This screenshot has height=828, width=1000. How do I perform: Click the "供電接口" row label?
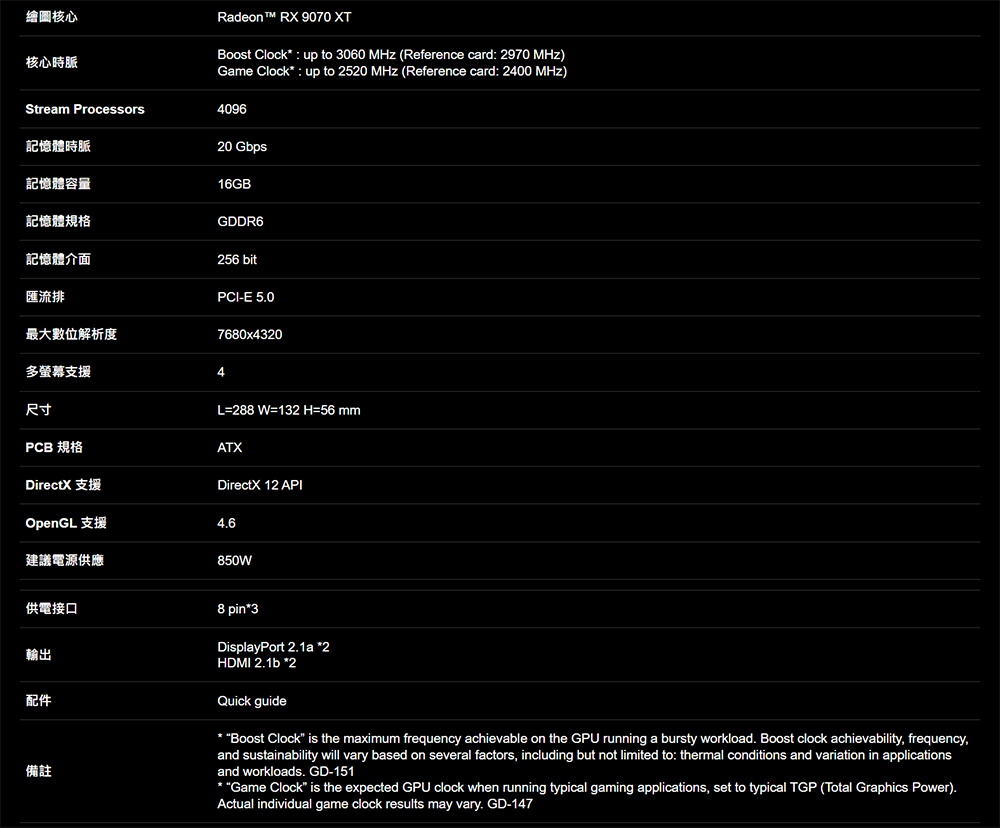pyautogui.click(x=52, y=609)
